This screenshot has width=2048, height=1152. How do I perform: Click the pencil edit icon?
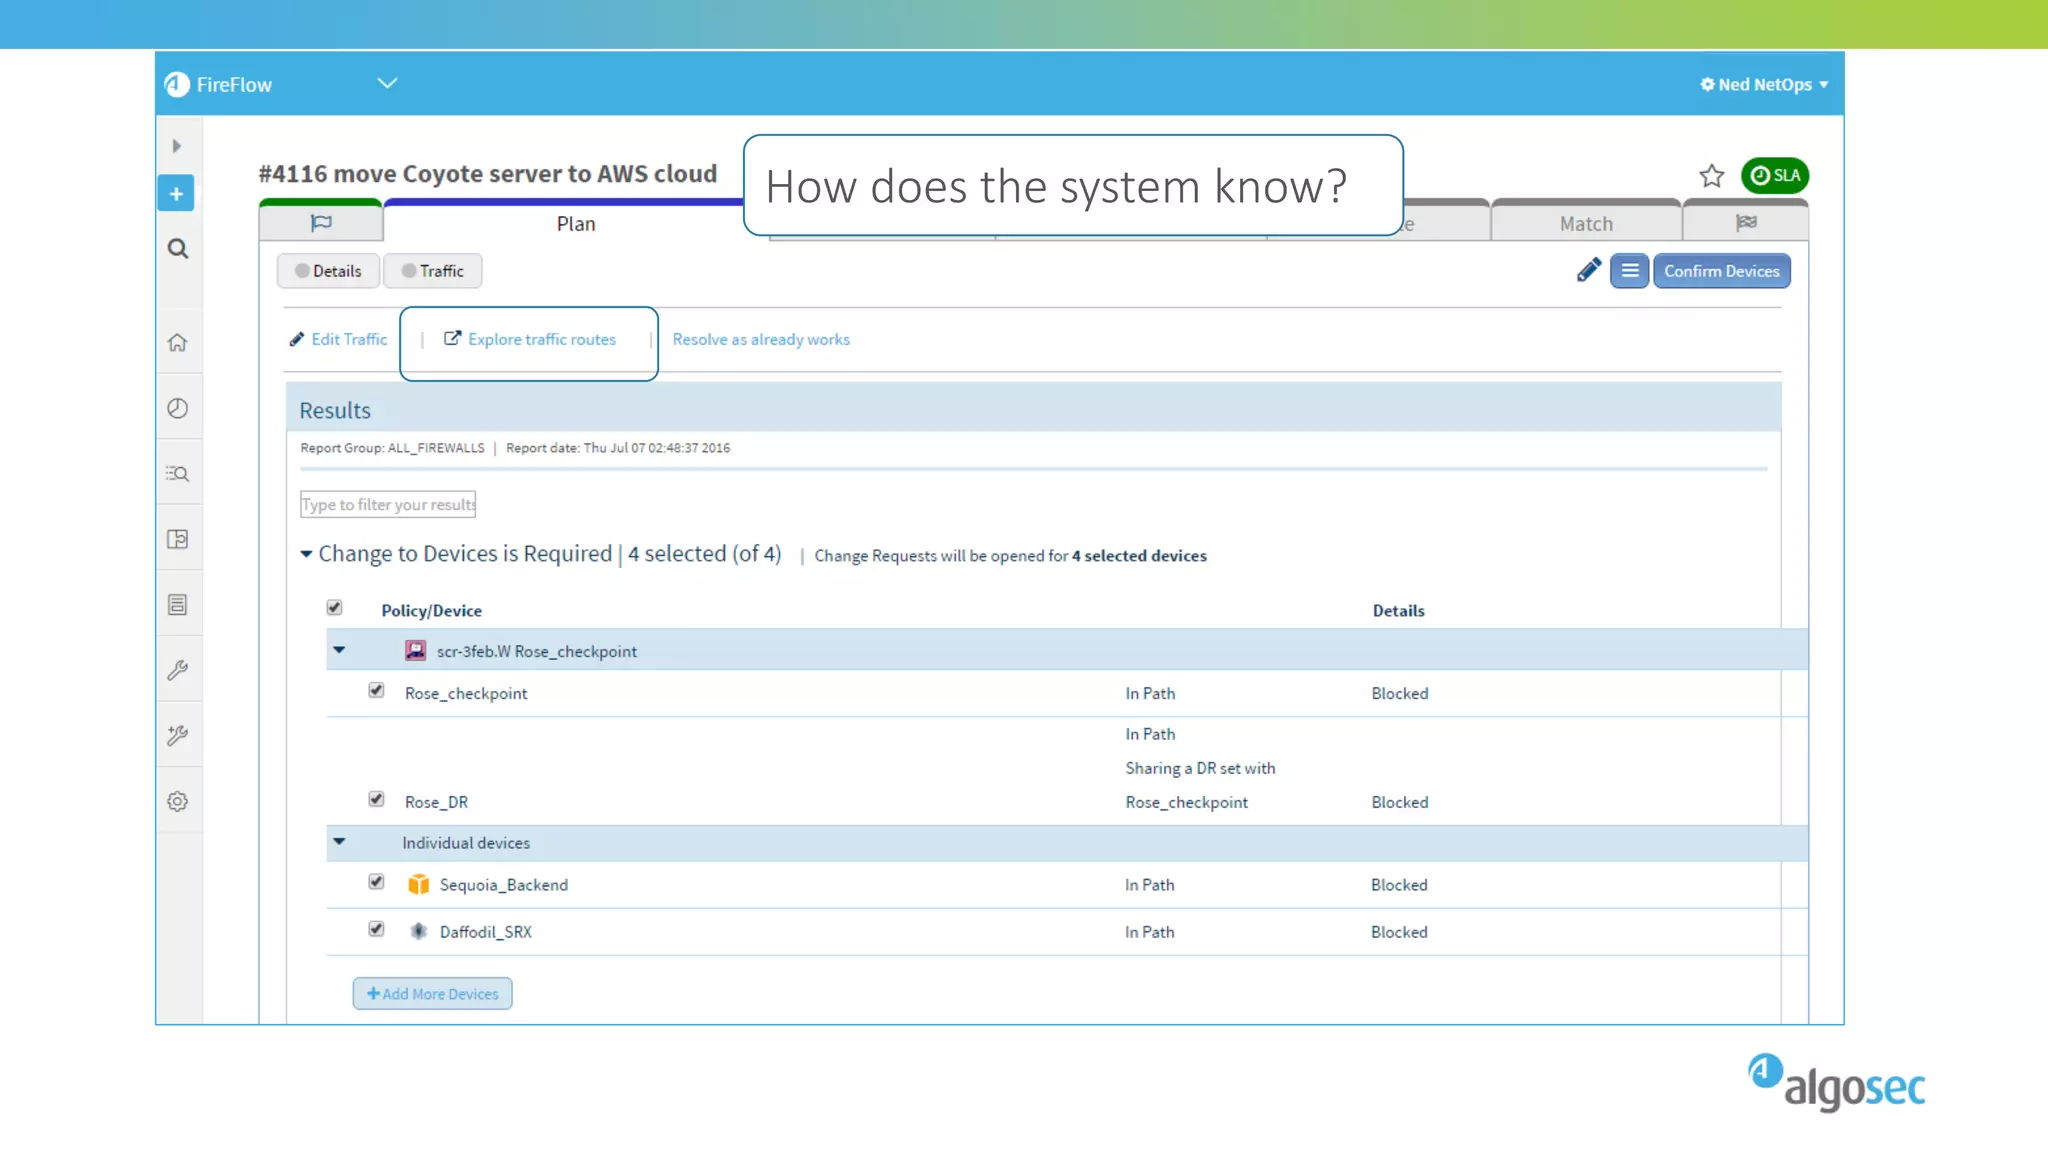[x=1589, y=270]
